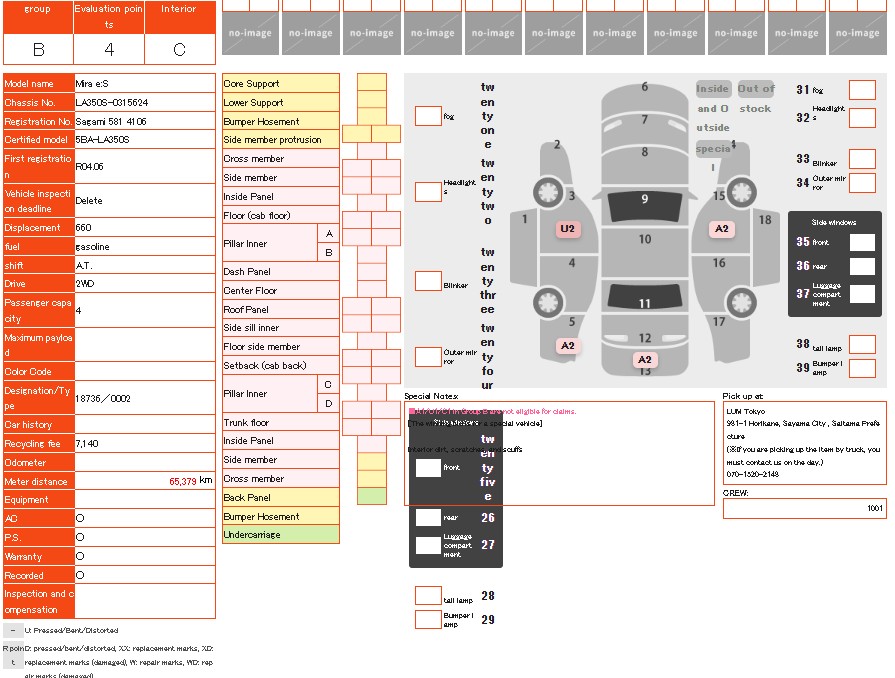Tick the Luggage compartment box numbered 27
The height and width of the screenshot is (678, 895).
428,545
